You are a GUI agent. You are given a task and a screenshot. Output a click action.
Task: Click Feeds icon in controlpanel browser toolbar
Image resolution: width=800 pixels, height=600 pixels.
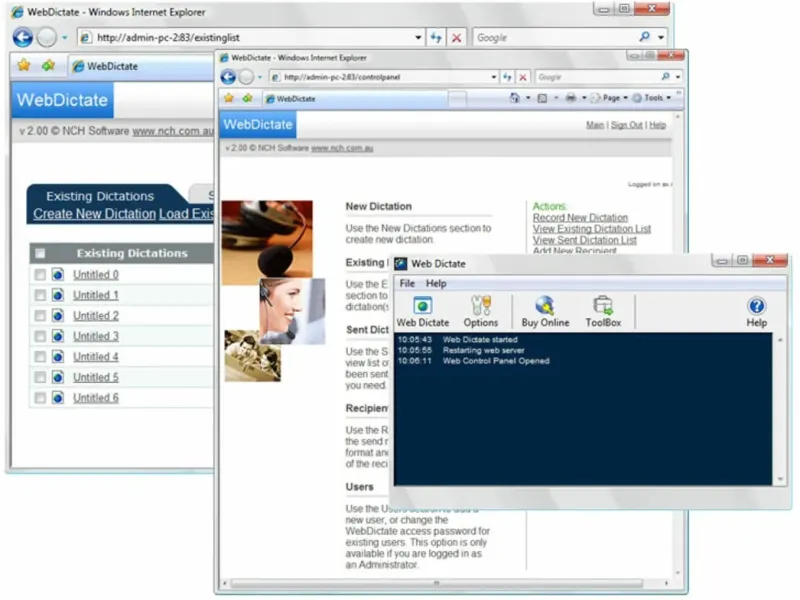tap(542, 98)
